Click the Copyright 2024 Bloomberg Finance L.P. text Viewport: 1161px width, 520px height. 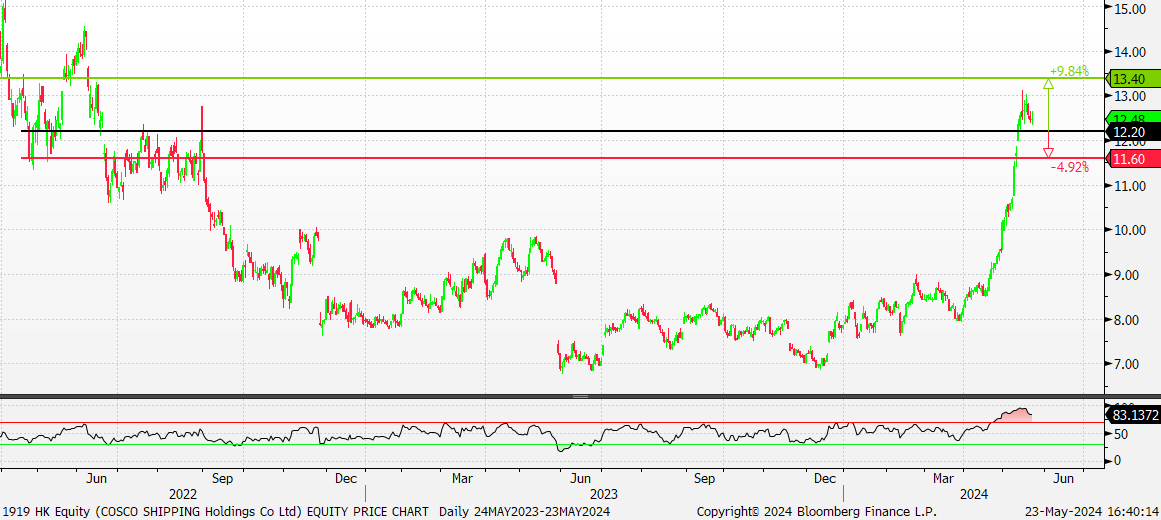(817, 512)
